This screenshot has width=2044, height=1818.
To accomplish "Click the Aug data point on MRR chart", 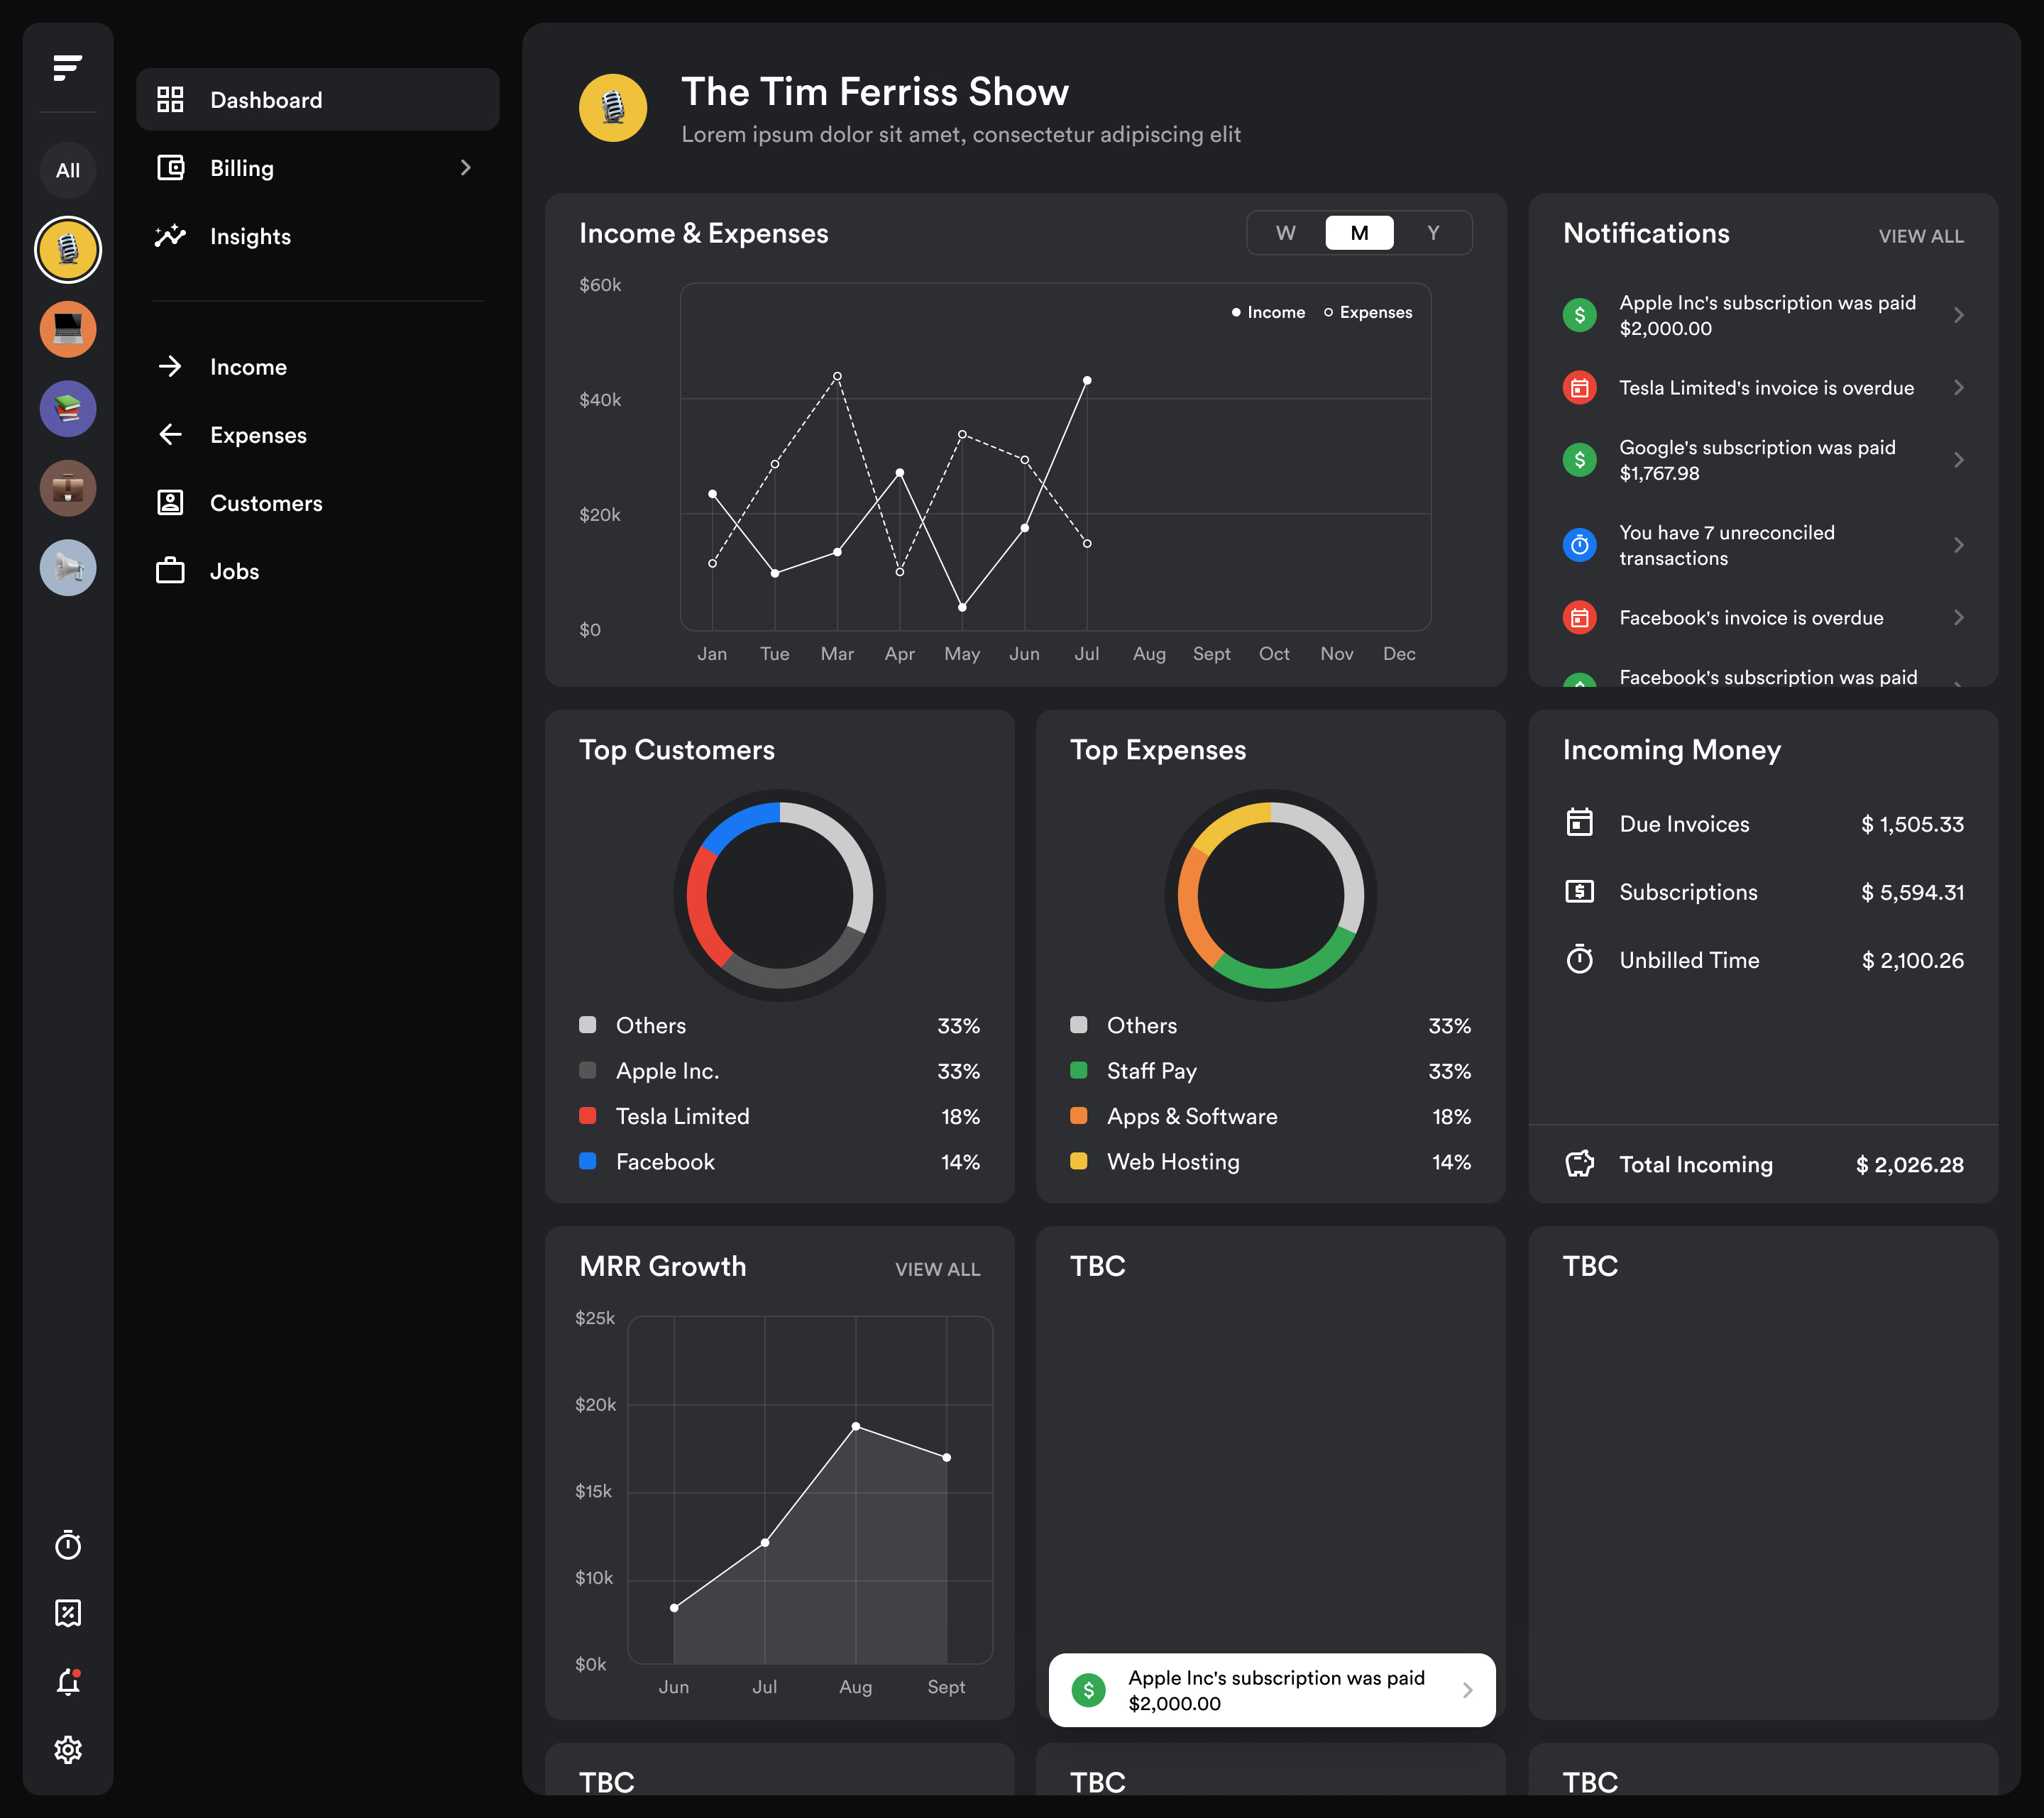I will [856, 1426].
